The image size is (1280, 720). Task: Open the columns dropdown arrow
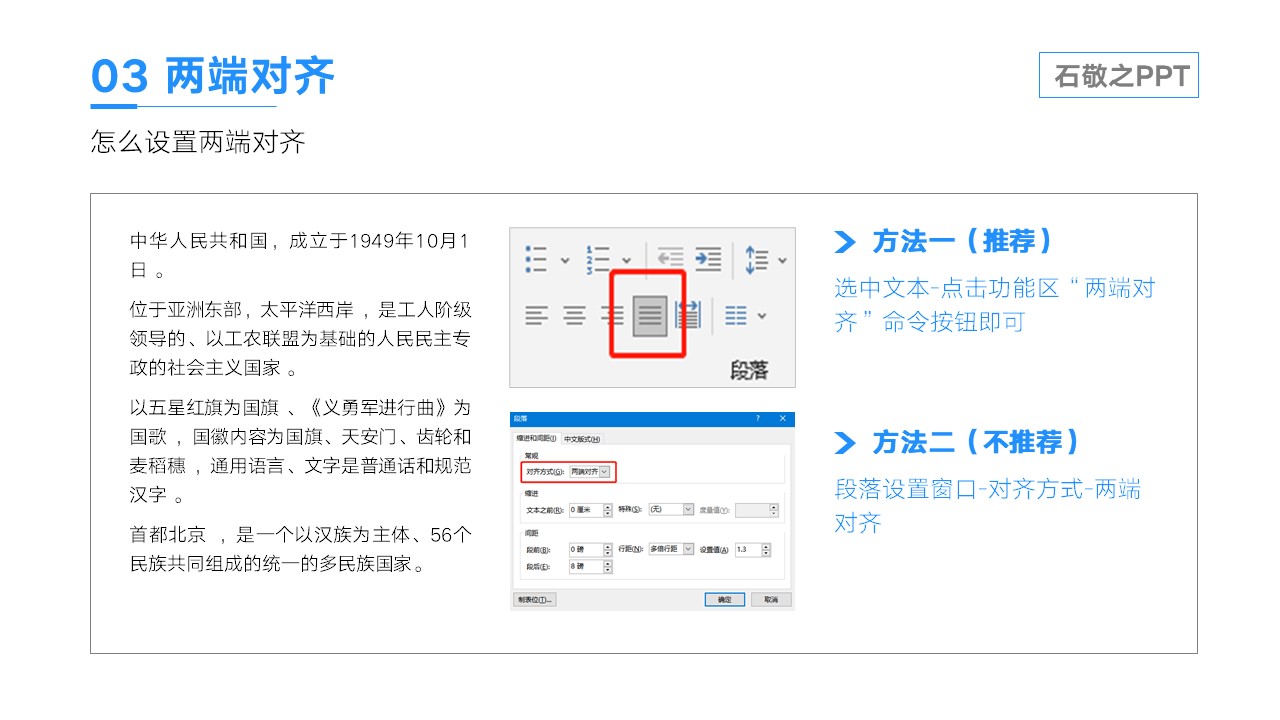tap(763, 316)
